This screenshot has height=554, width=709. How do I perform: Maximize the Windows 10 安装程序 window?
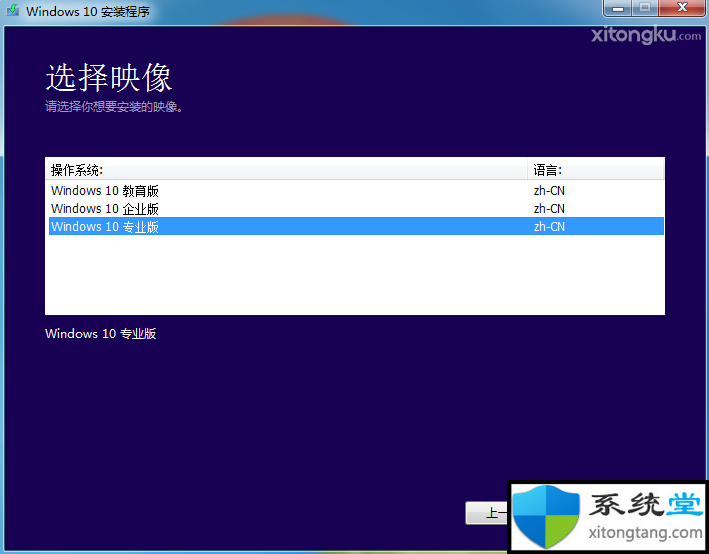click(645, 8)
